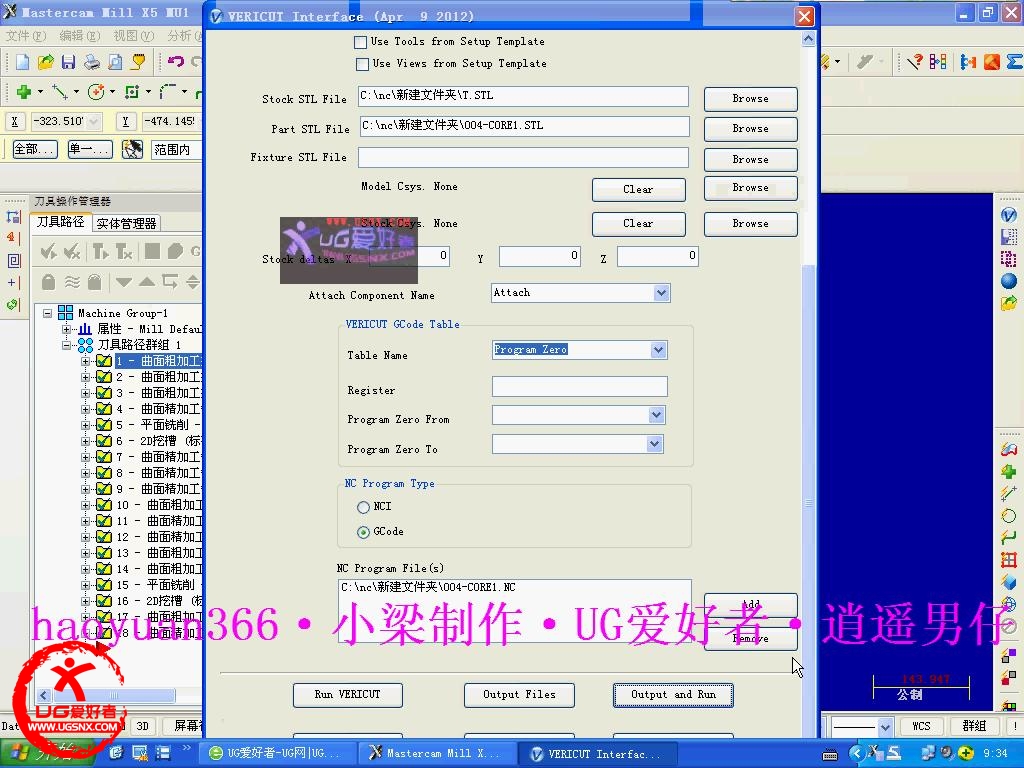
Task: Click the select-all-operations checkmark icon
Action: click(47, 251)
